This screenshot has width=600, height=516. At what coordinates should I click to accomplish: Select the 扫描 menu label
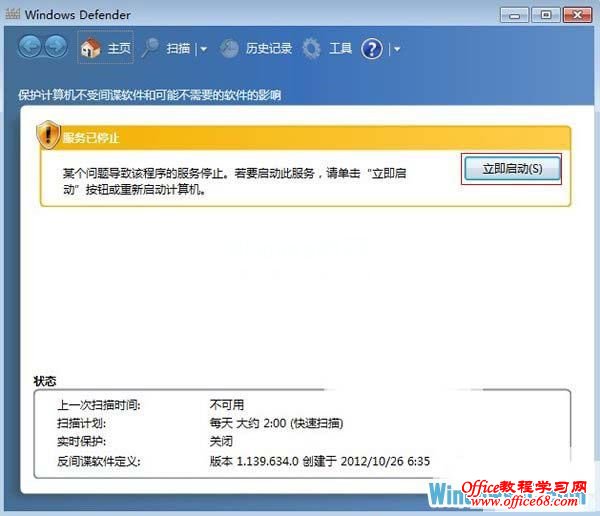(x=178, y=49)
